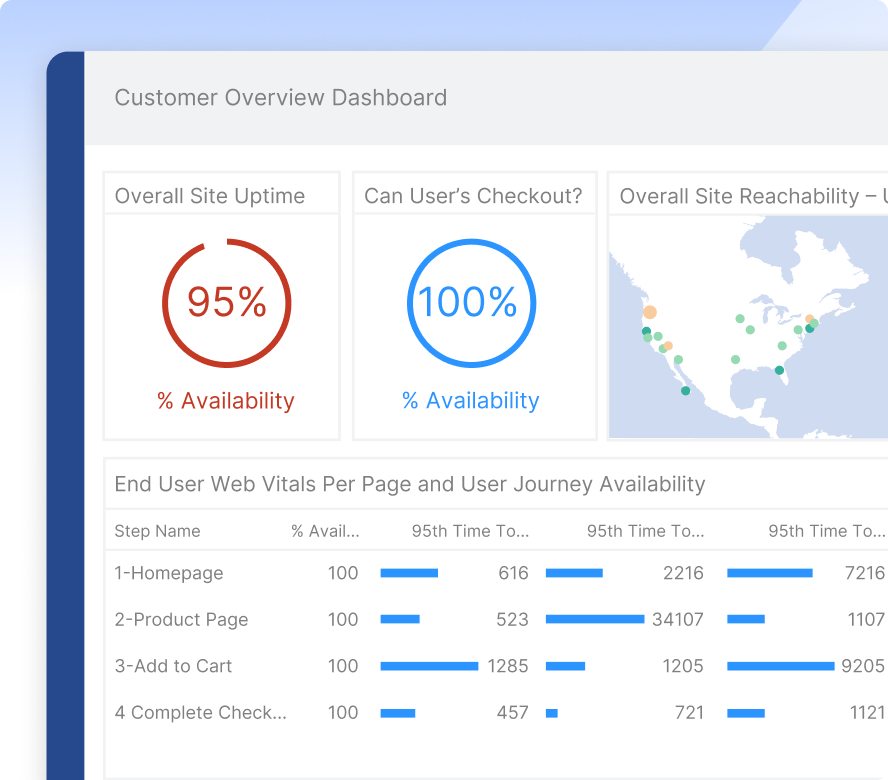Screen dimensions: 888x780
Task: Click the value 616 in Homepage row
Action: coord(513,573)
